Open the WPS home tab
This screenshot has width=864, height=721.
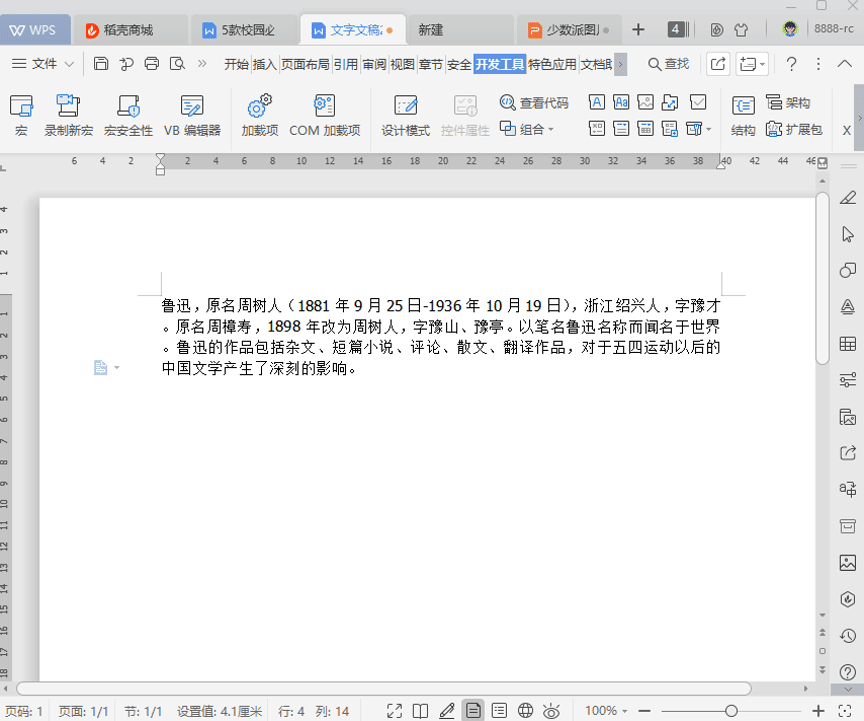[35, 30]
